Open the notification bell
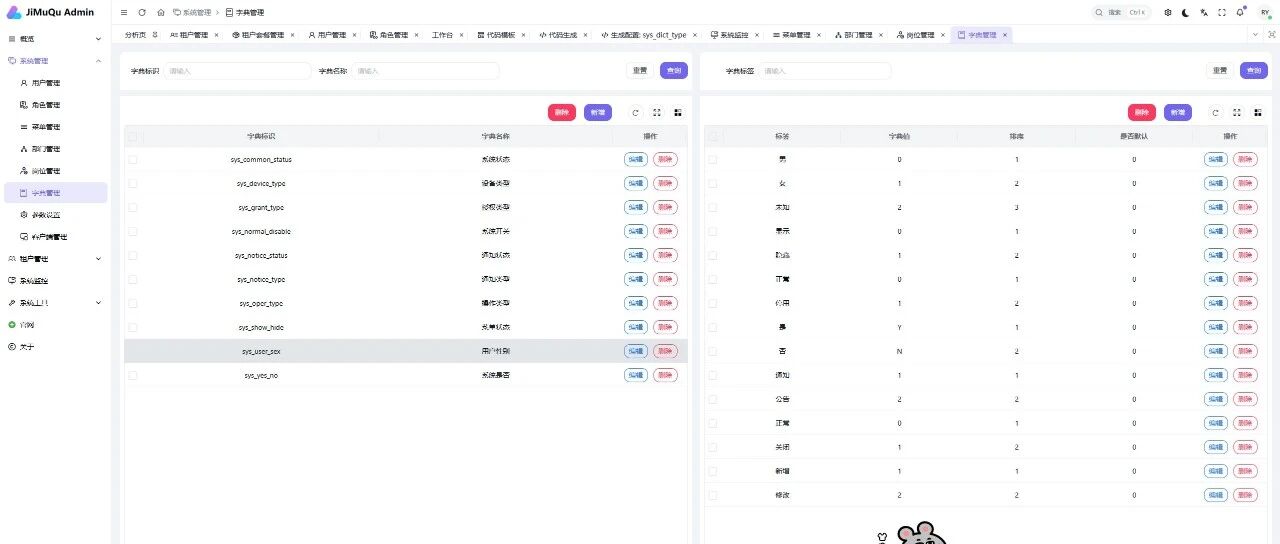Viewport: 1280px width, 544px height. pyautogui.click(x=1240, y=12)
